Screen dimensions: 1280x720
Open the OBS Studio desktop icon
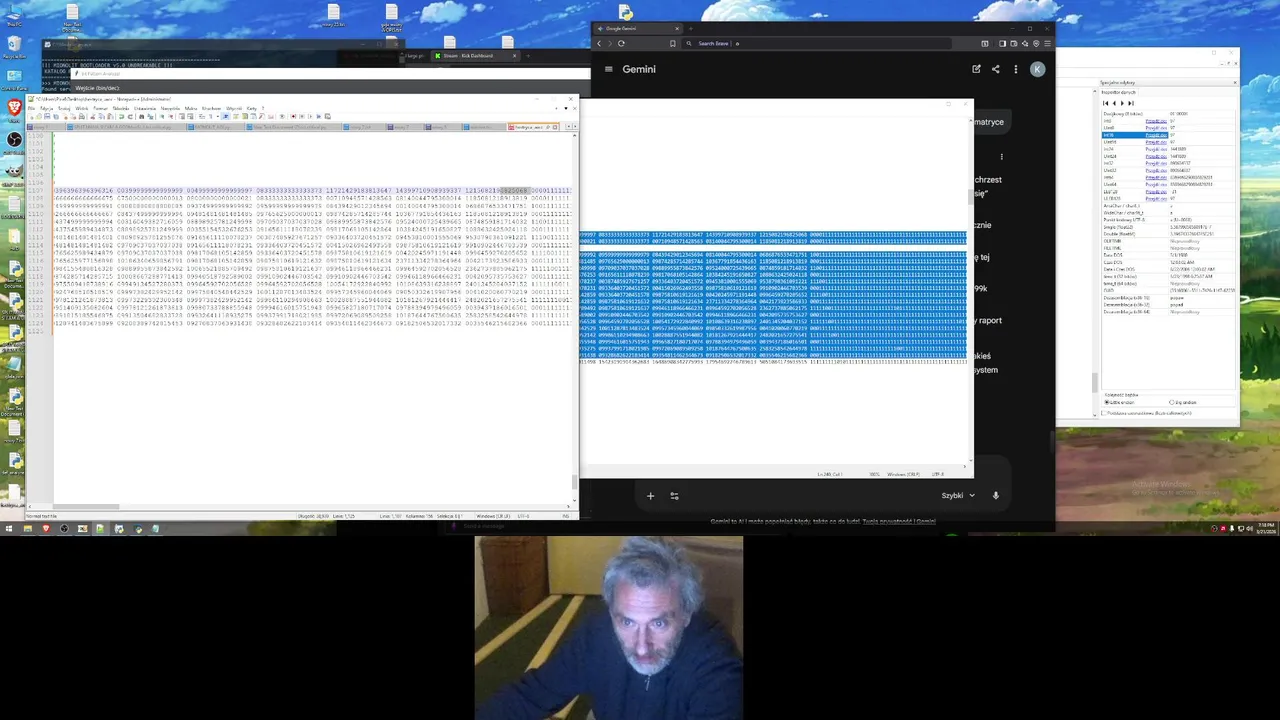14,140
